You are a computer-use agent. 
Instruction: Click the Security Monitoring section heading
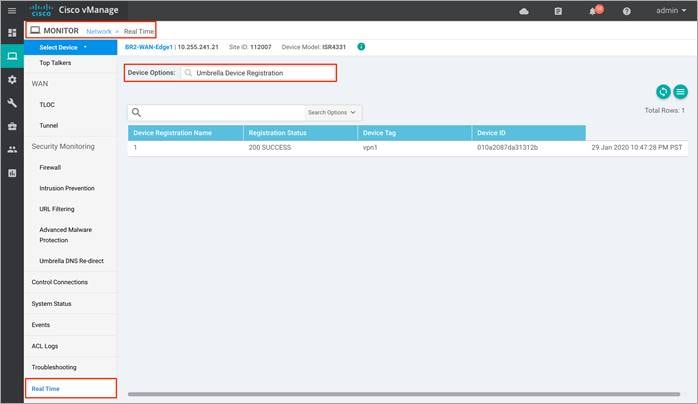pyautogui.click(x=63, y=146)
